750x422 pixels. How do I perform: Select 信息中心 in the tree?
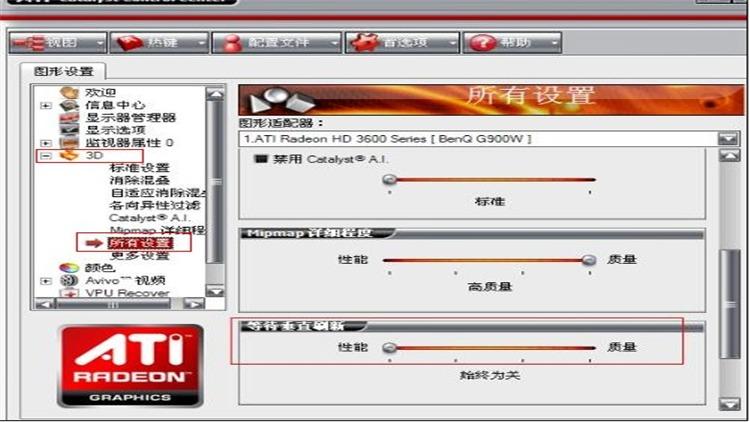coord(115,105)
